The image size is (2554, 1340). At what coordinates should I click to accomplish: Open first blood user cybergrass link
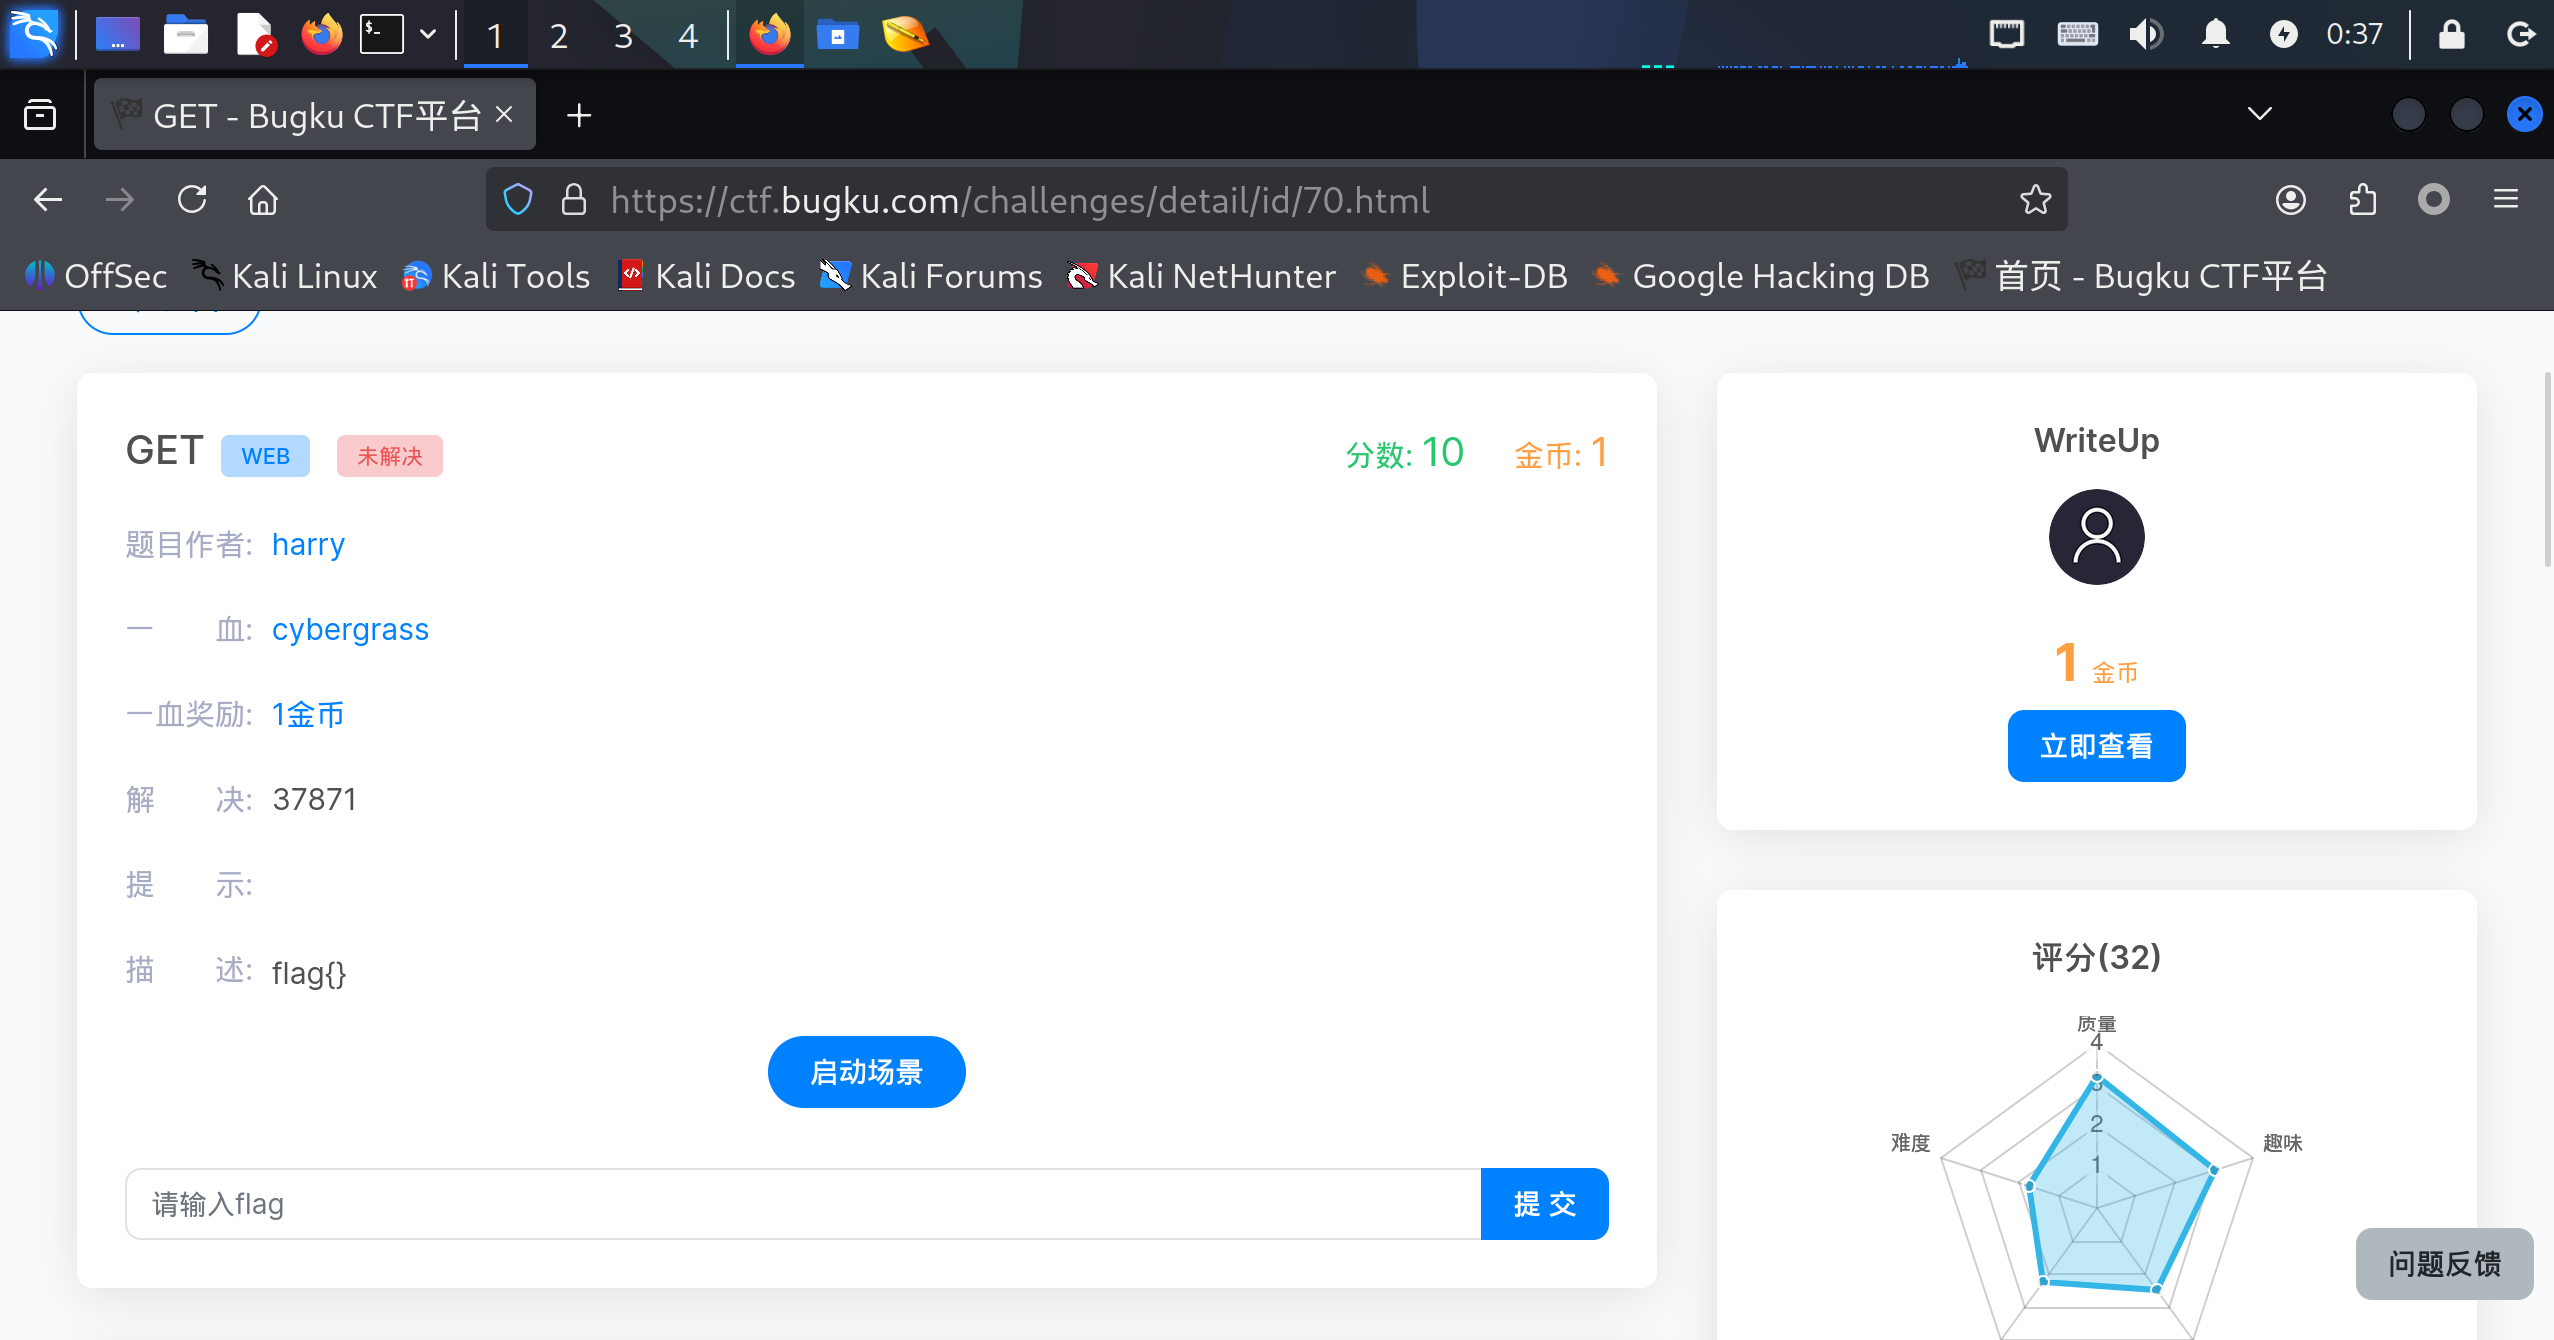[x=350, y=629]
